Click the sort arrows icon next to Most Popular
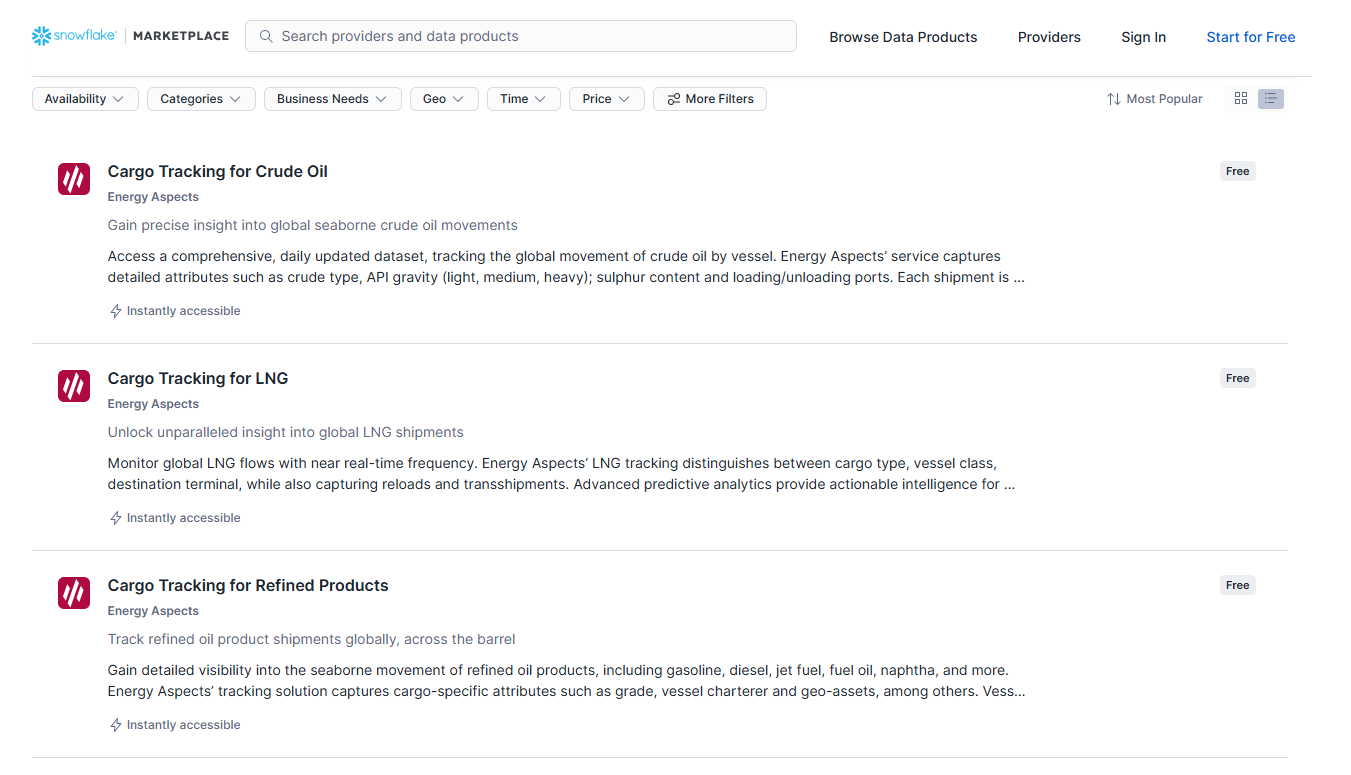The image size is (1351, 775). [x=1114, y=98]
